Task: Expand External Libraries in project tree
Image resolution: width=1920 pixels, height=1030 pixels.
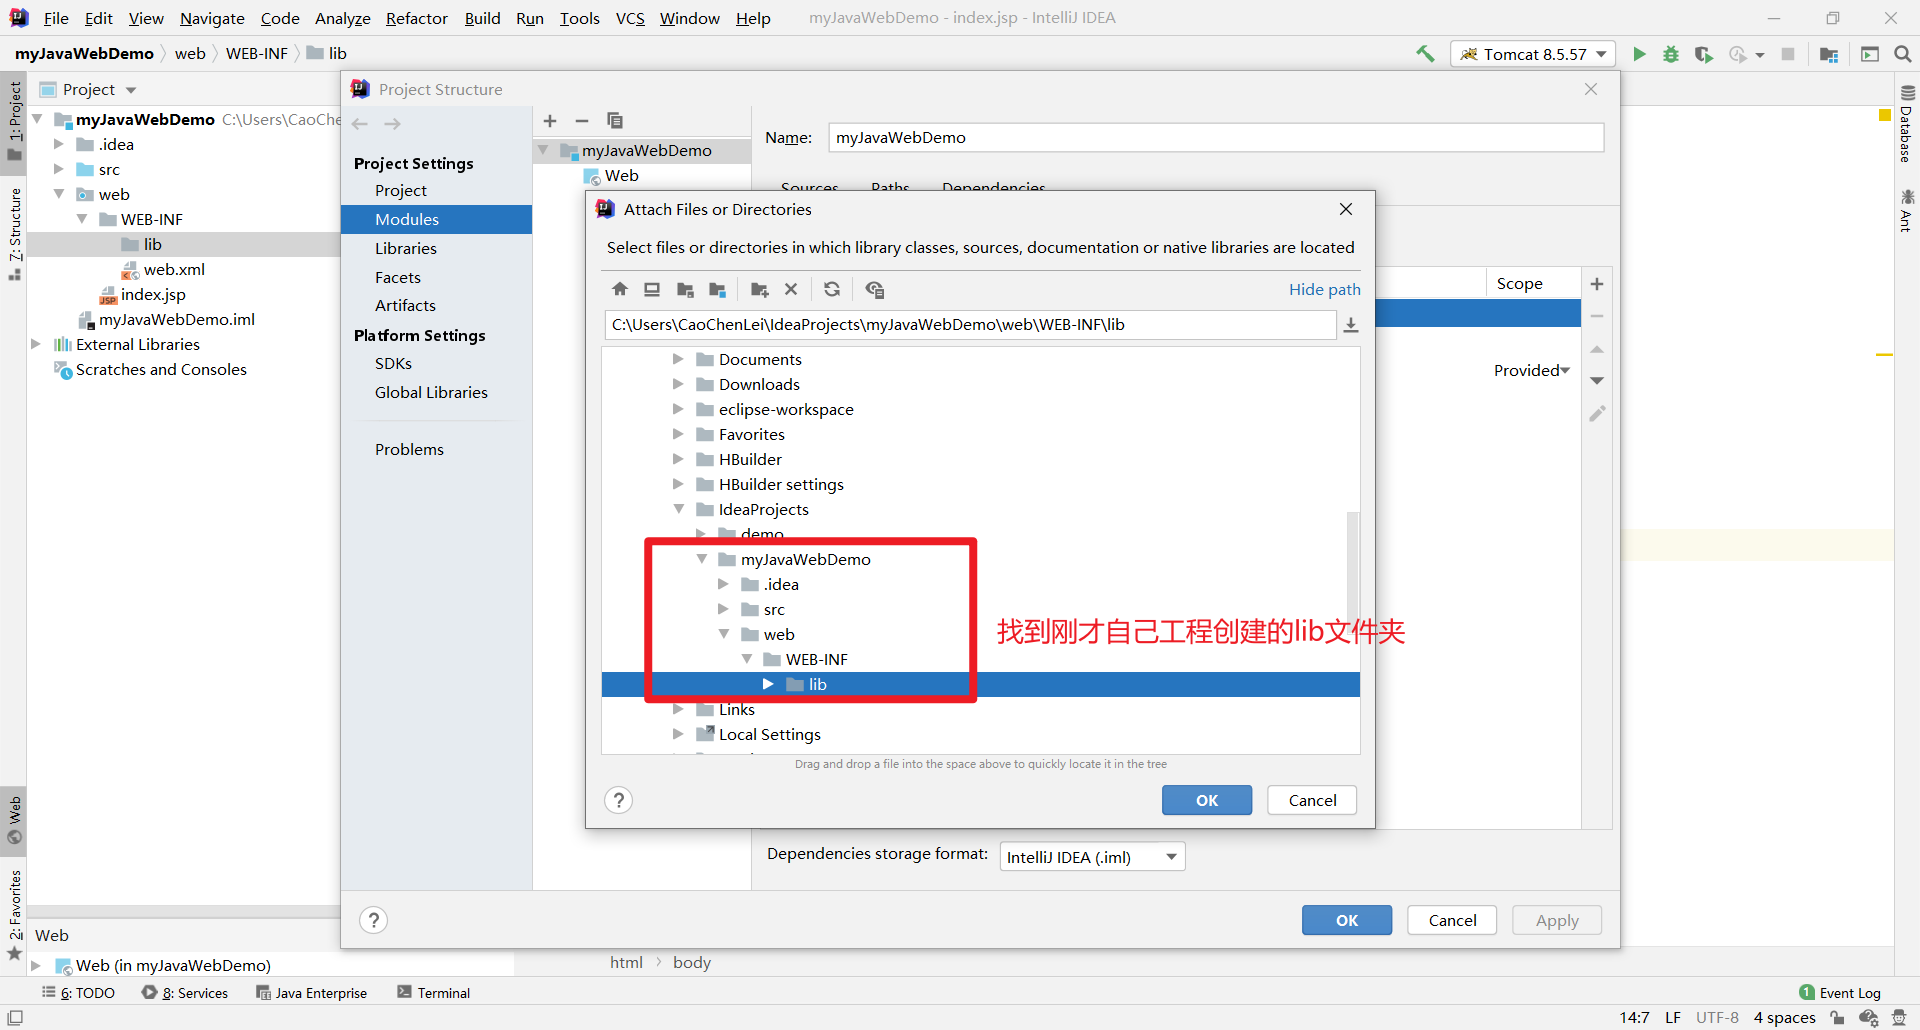Action: (36, 344)
